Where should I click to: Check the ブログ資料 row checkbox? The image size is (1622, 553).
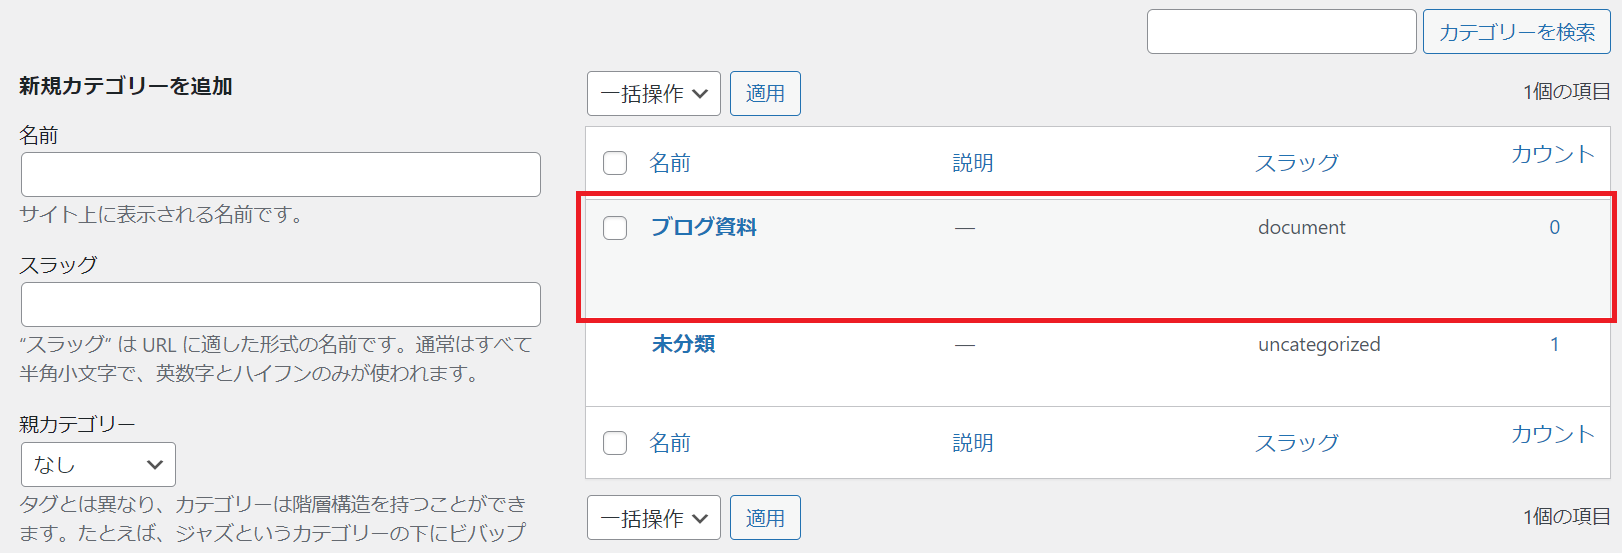(x=615, y=228)
